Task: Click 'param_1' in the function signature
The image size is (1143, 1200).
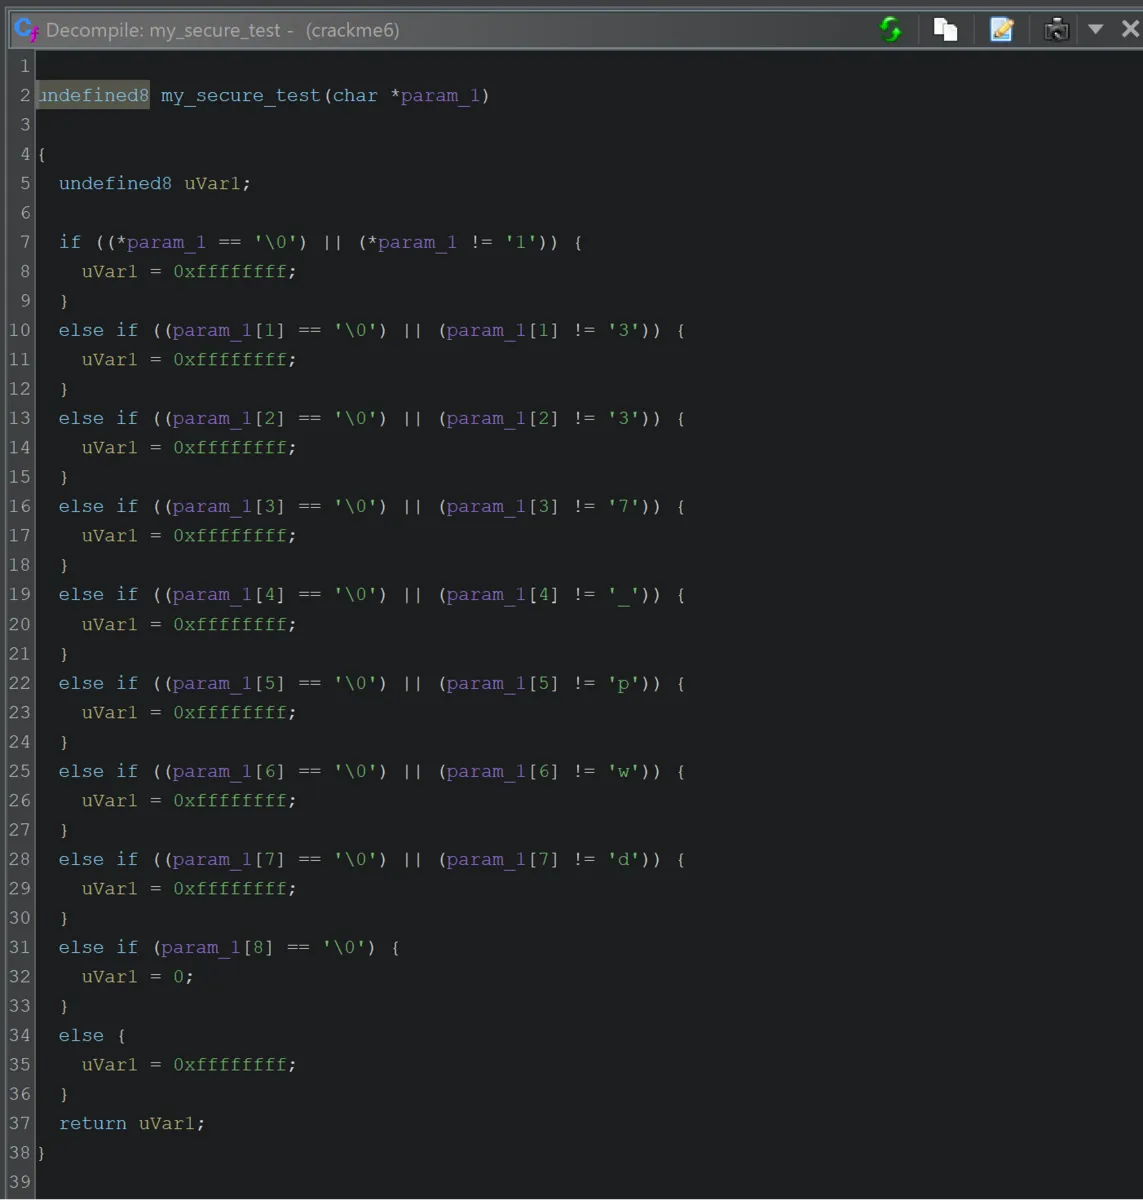Action: (440, 95)
